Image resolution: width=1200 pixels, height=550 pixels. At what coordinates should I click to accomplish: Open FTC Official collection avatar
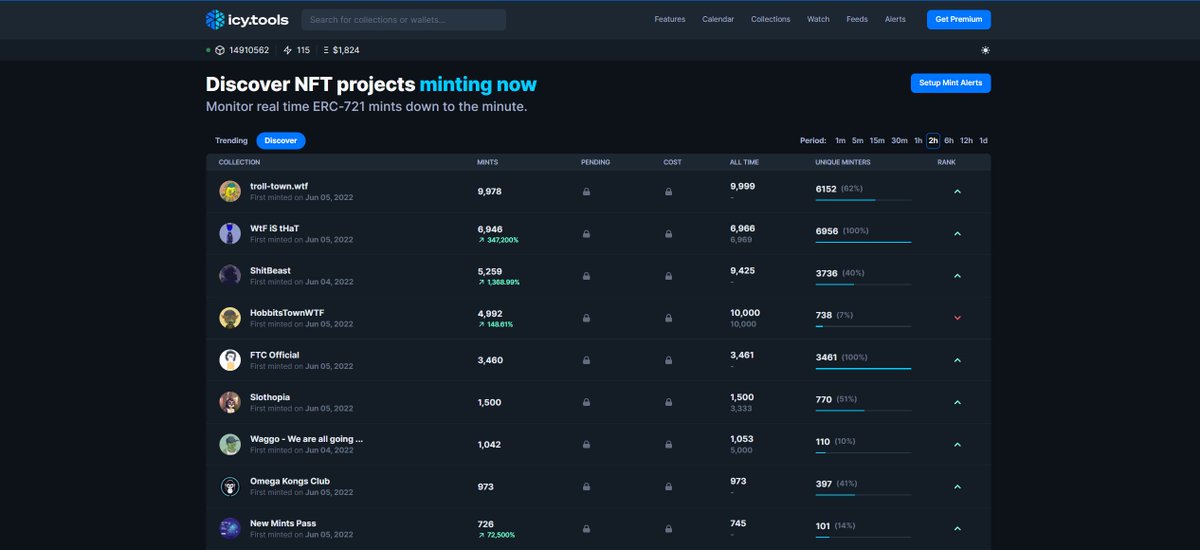(230, 360)
